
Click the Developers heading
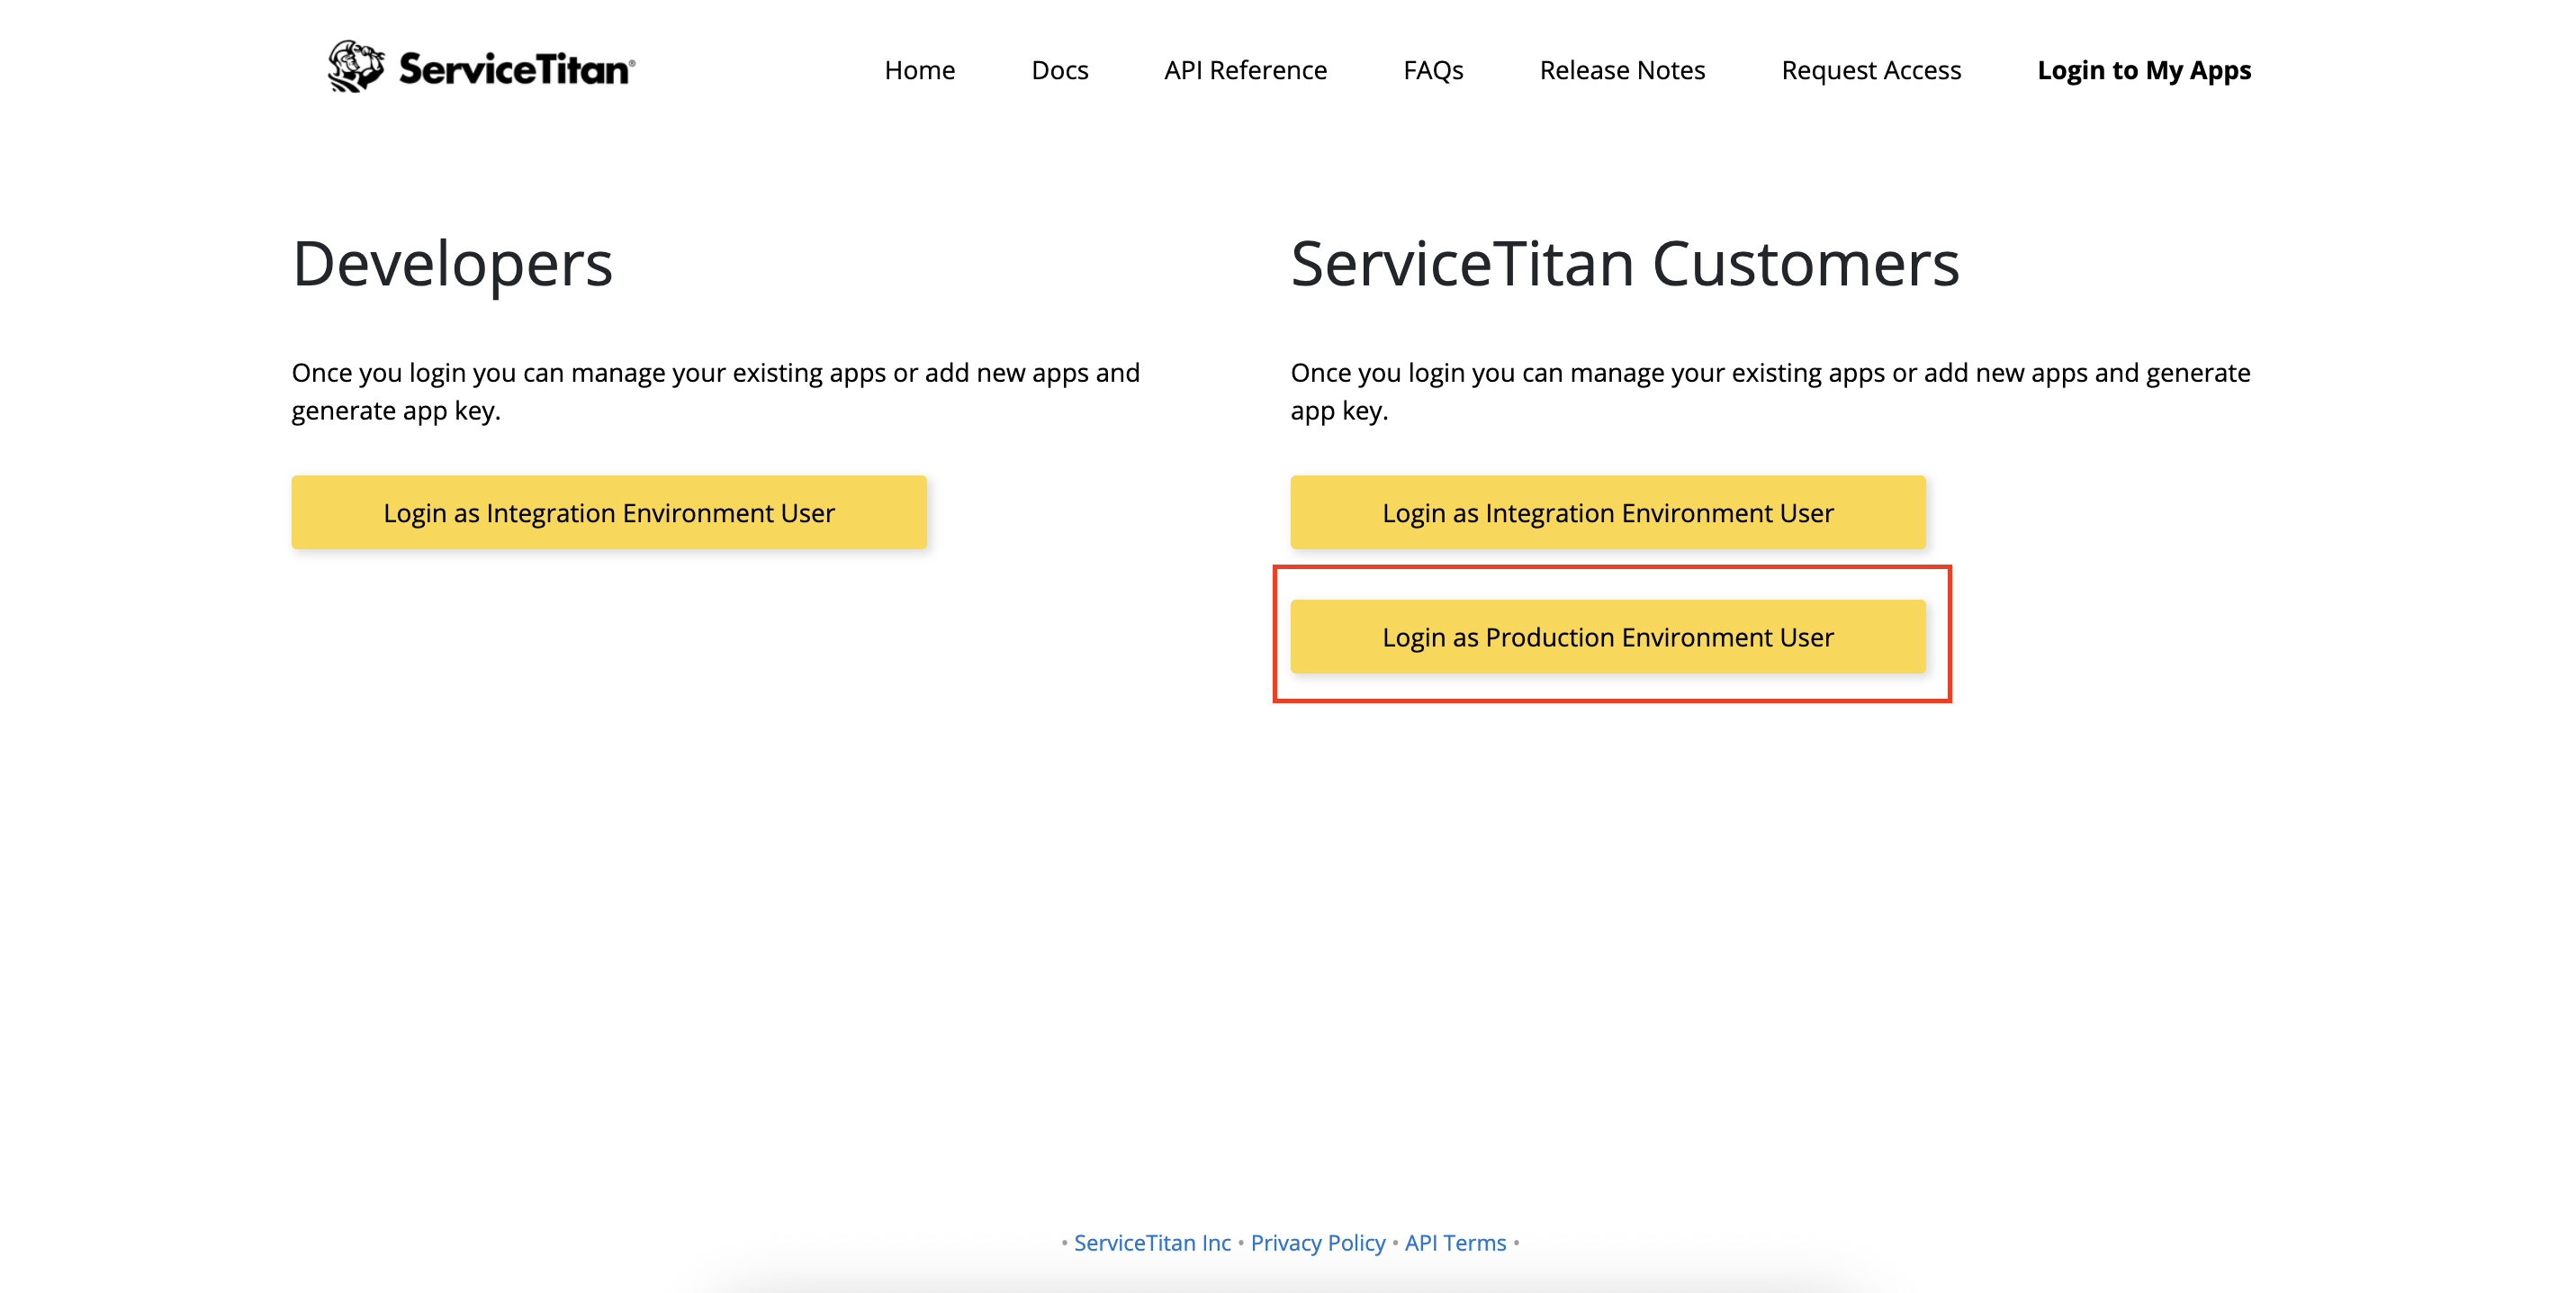452,264
